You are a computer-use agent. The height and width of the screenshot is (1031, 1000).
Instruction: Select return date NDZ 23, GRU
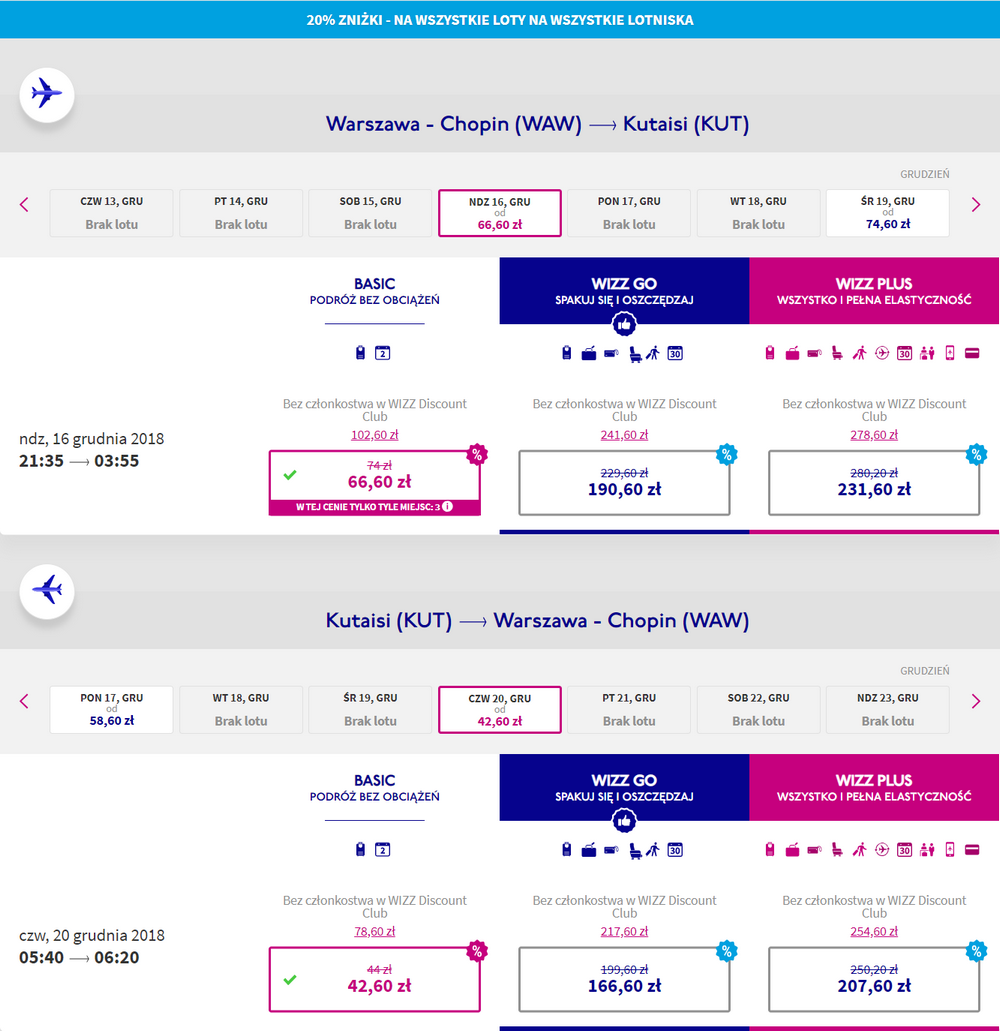pos(888,709)
